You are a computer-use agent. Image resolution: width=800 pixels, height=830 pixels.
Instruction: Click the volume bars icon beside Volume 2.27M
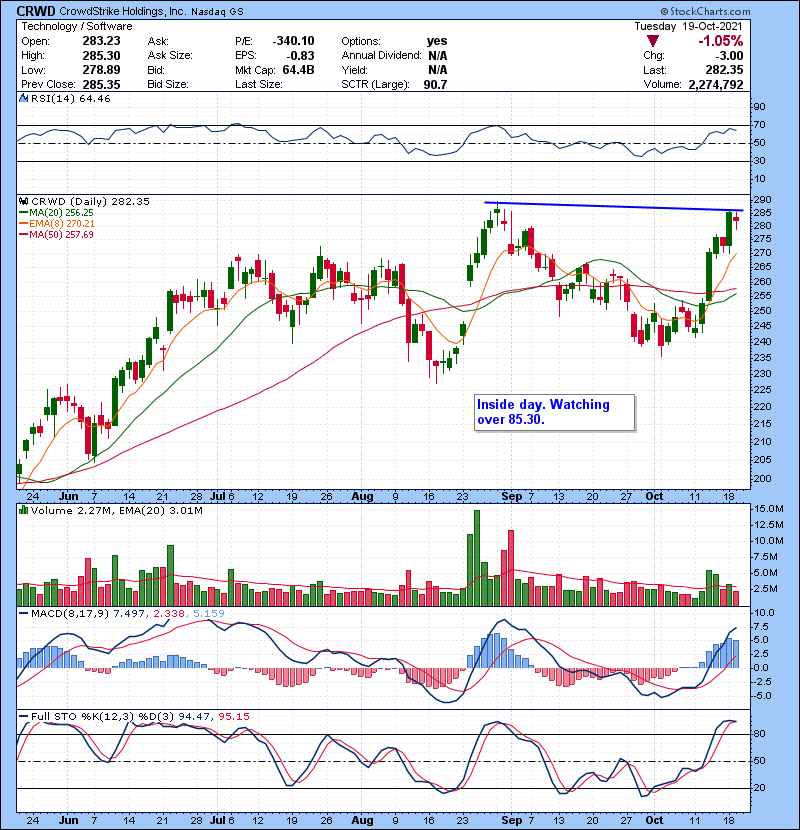tap(23, 510)
